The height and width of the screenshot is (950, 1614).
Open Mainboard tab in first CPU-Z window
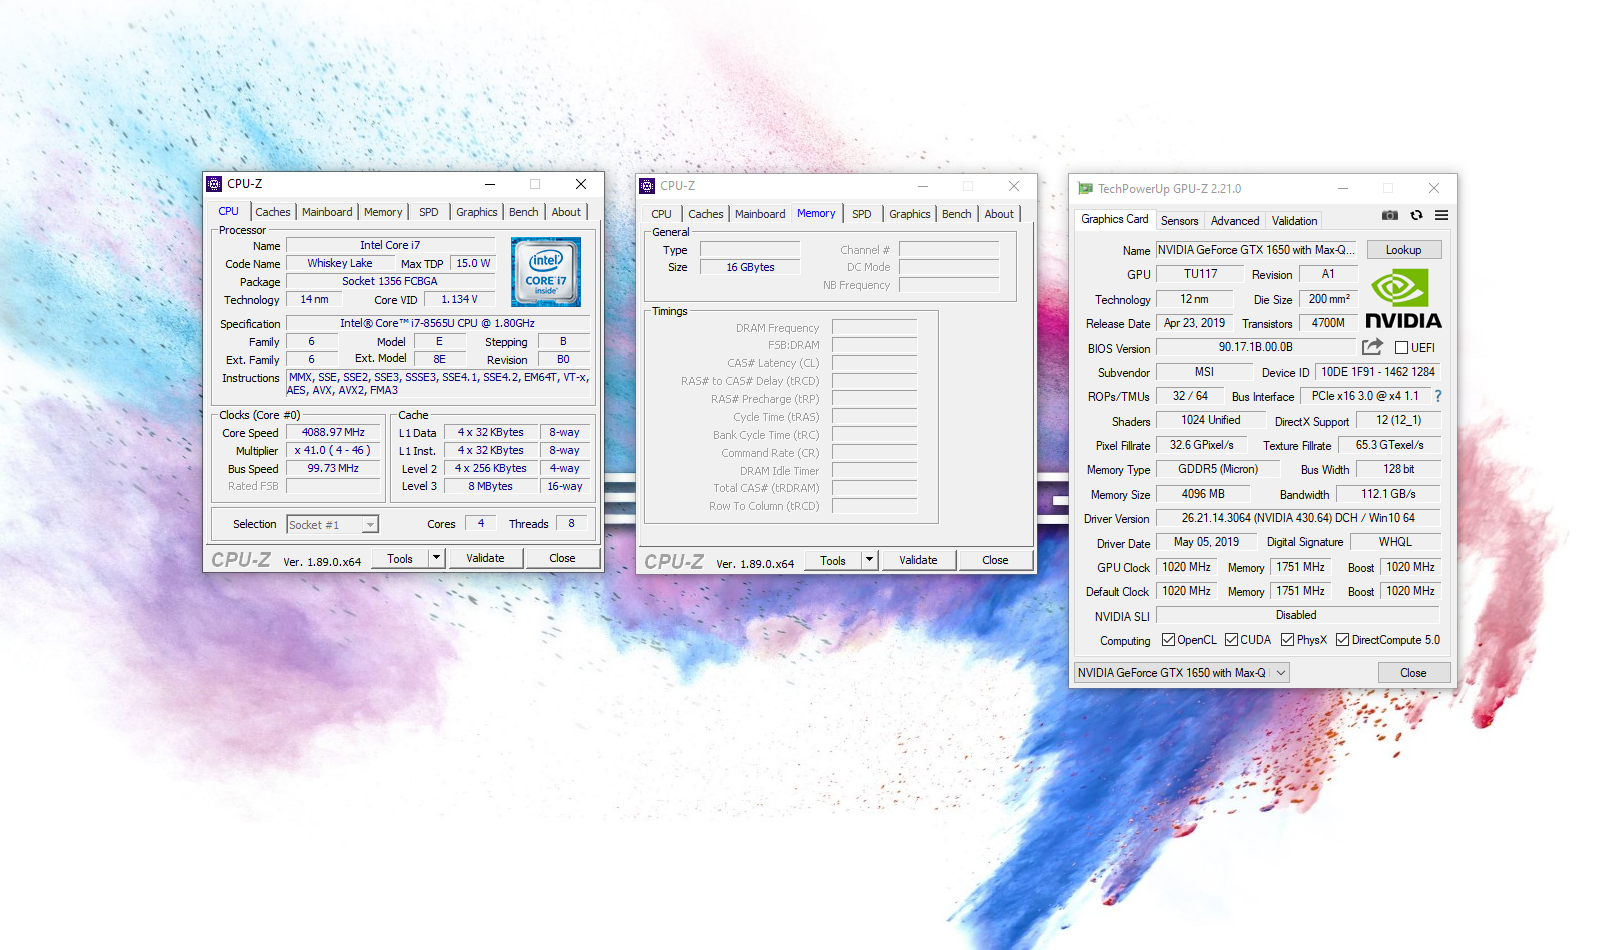[x=327, y=212]
